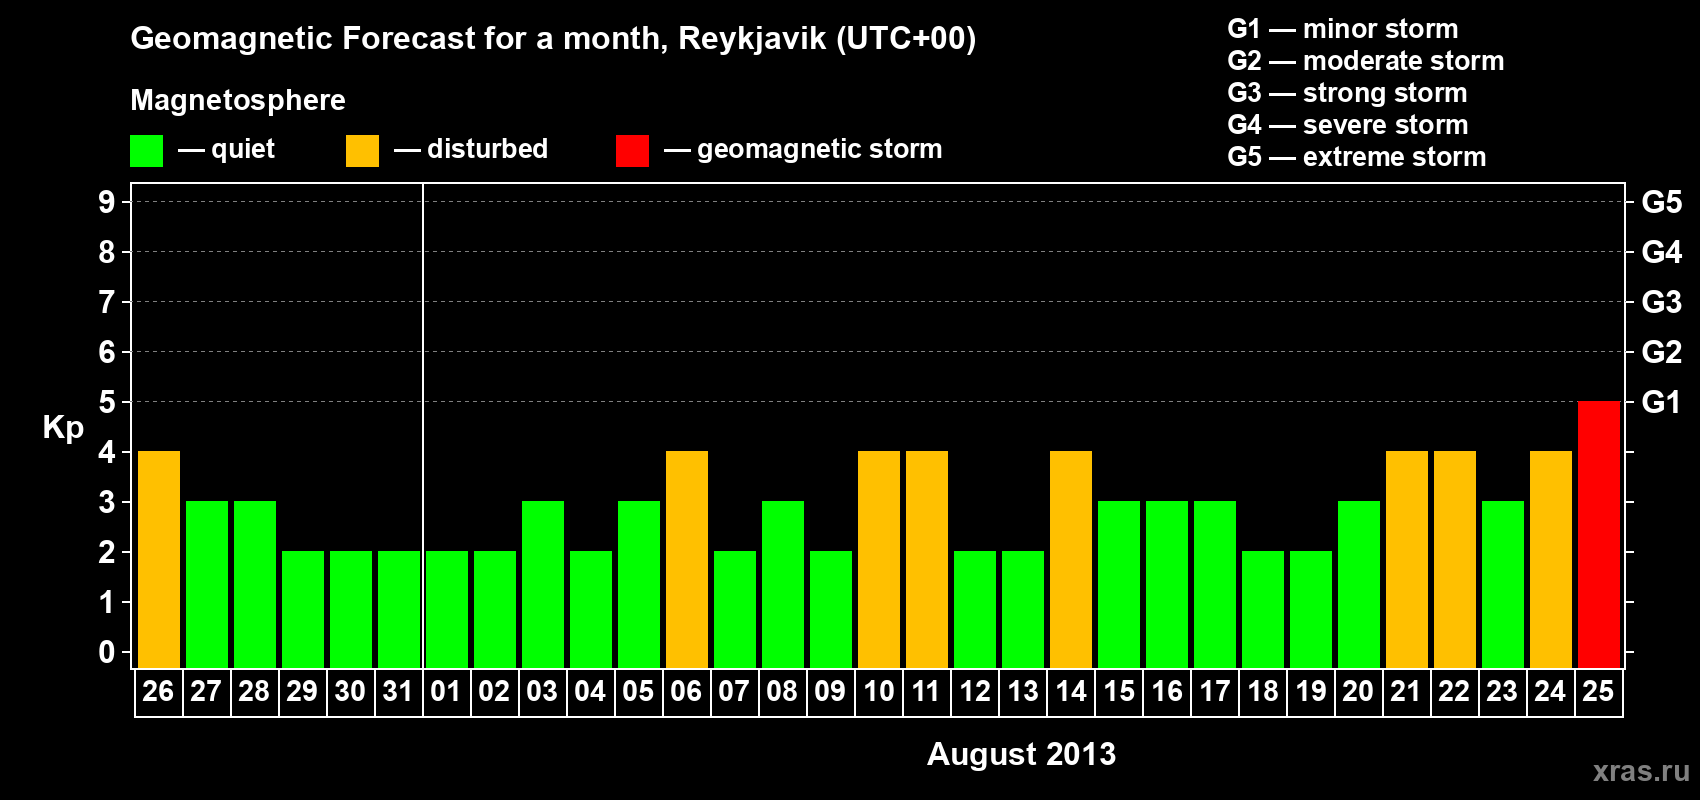The image size is (1700, 800).
Task: Click date label 30 on the axis
Action: point(350,692)
